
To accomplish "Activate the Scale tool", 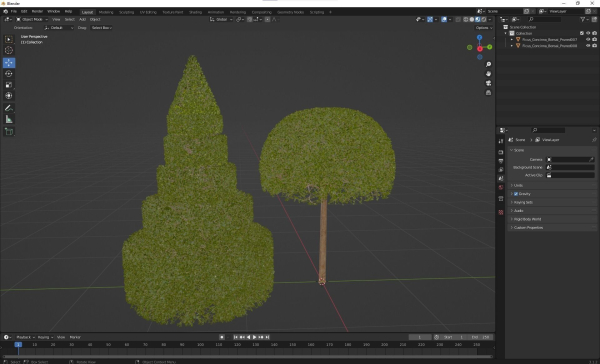I will 9,85.
